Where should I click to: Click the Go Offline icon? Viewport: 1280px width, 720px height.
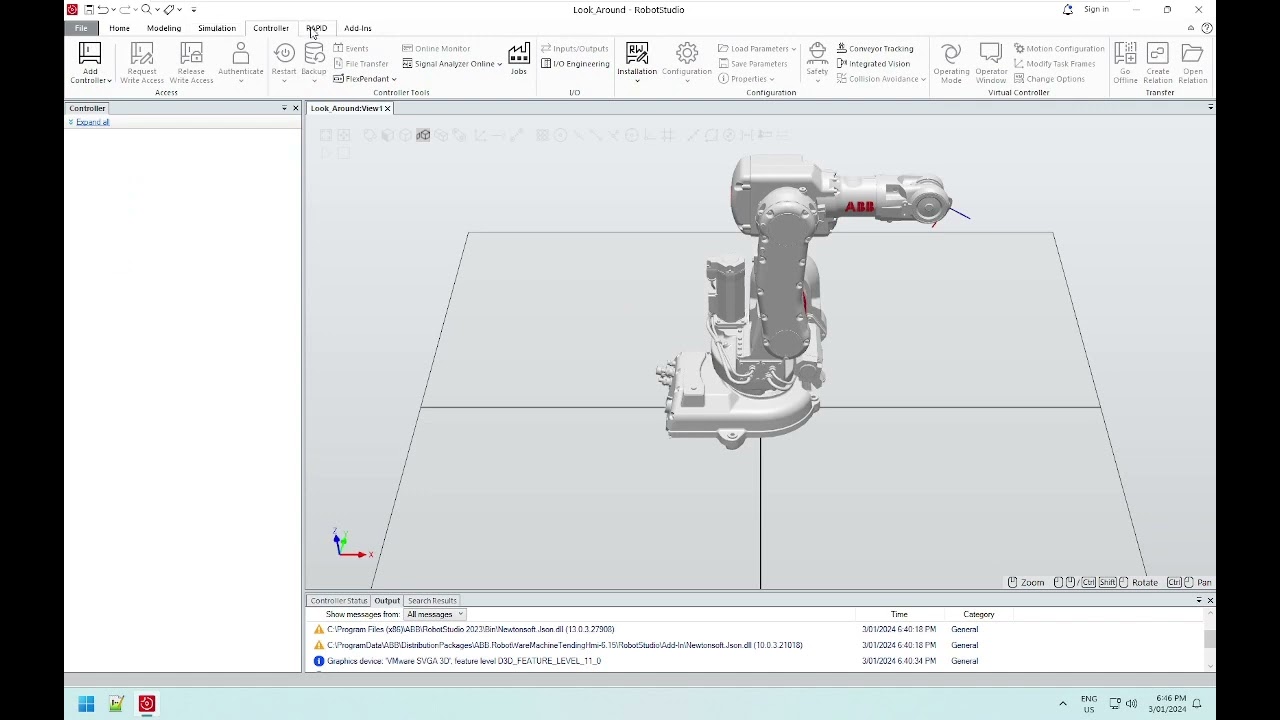[x=1125, y=54]
